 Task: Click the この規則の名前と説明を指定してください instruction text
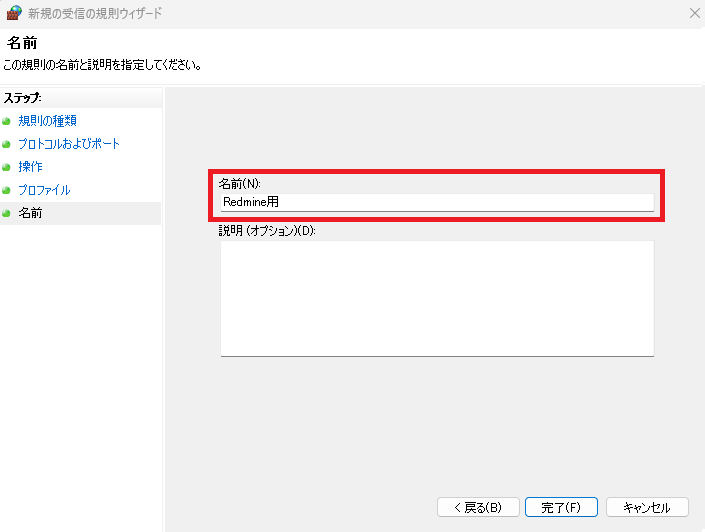coord(102,65)
